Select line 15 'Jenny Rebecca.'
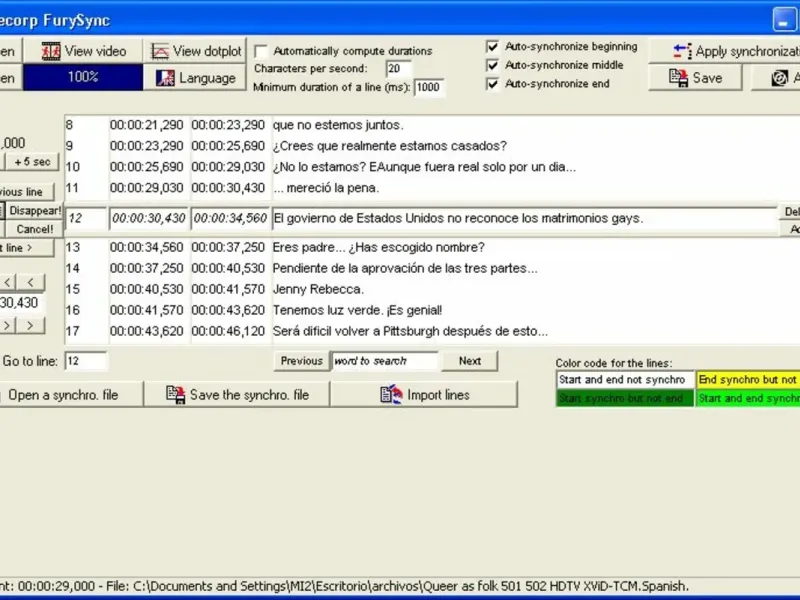The image size is (800, 600). [x=318, y=289]
